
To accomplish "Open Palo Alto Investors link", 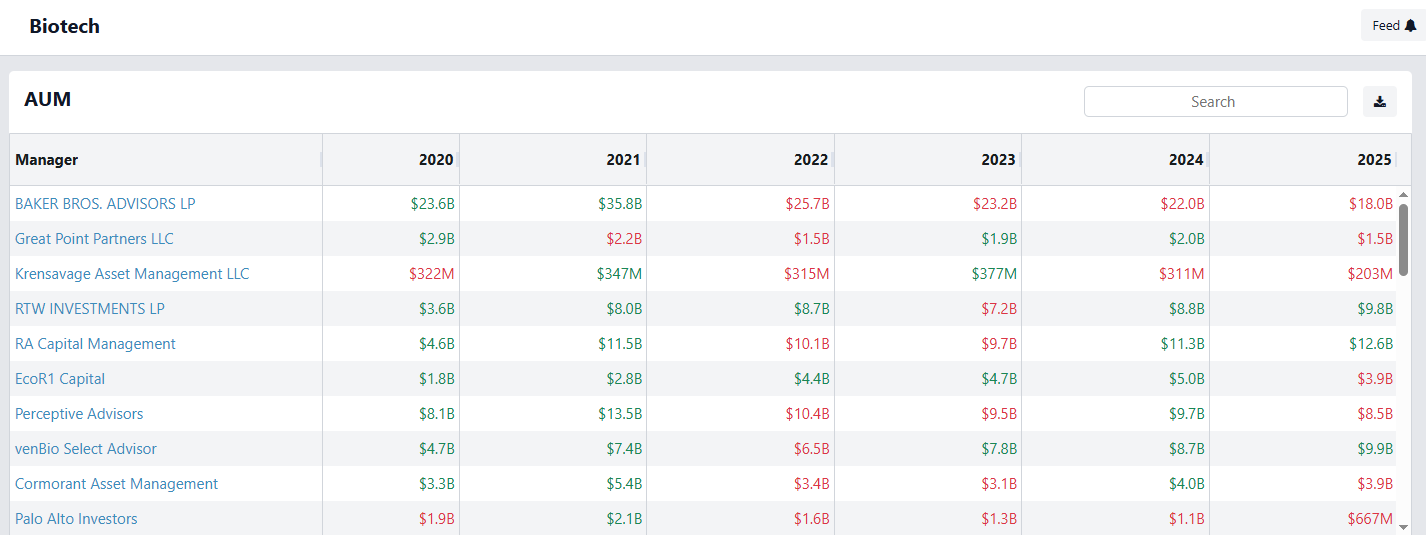I will [76, 518].
